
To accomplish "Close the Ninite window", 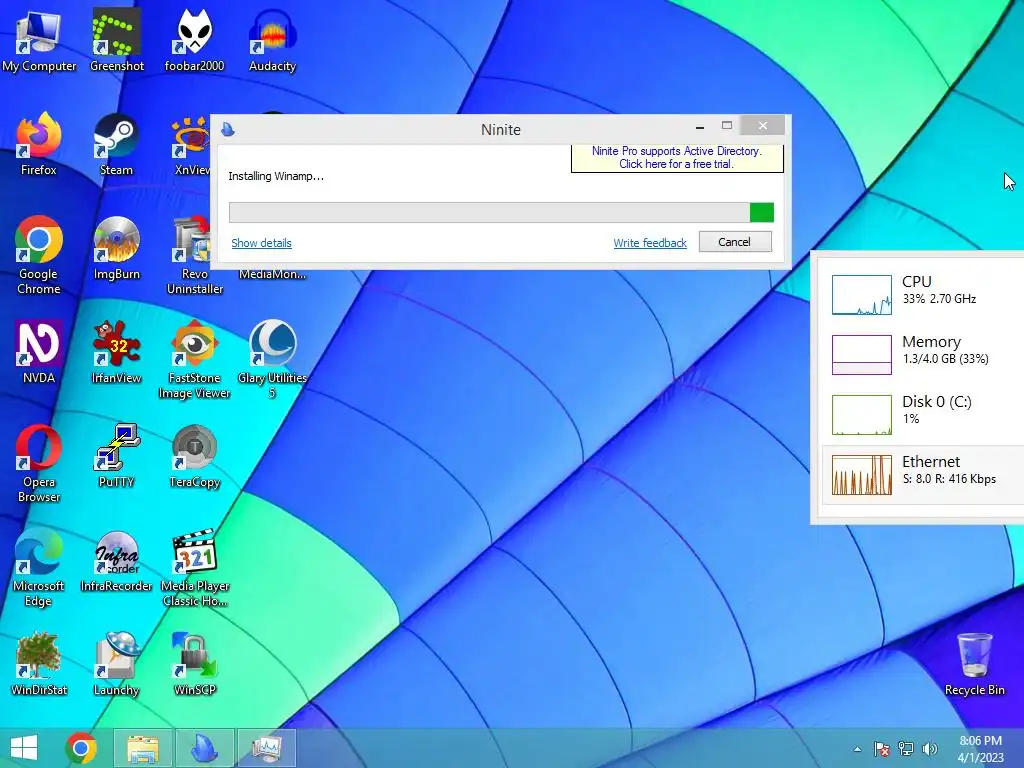I will (763, 125).
